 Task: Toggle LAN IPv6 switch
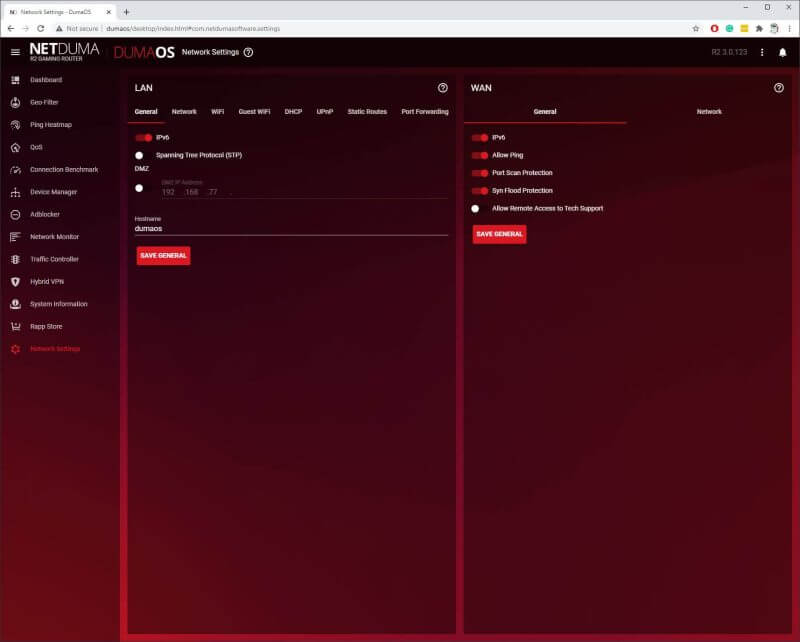click(x=144, y=138)
